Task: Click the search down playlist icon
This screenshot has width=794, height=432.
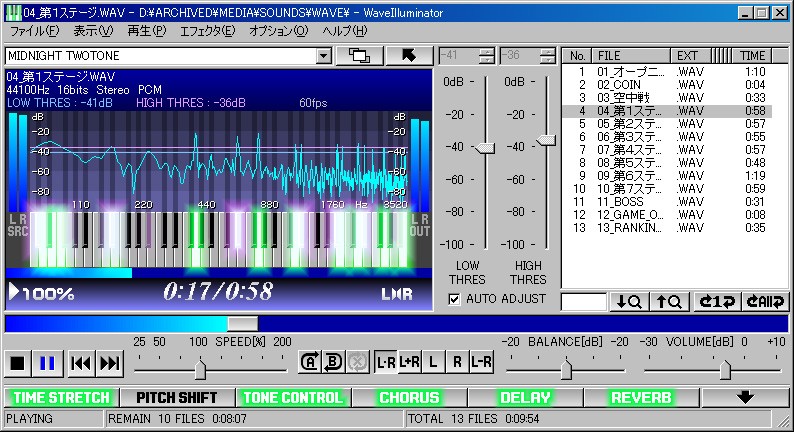Action: [631, 301]
